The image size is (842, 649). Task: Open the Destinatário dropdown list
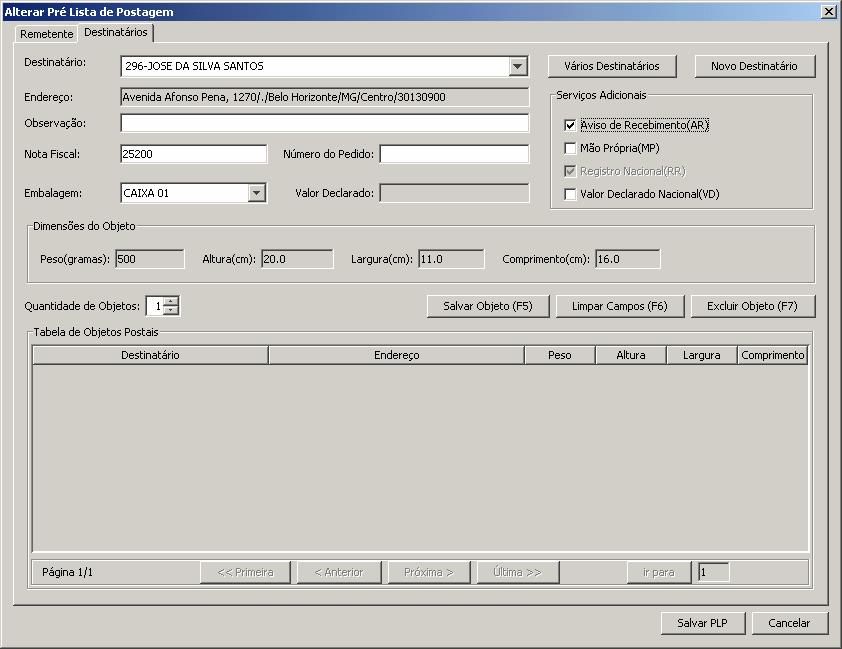coord(517,66)
